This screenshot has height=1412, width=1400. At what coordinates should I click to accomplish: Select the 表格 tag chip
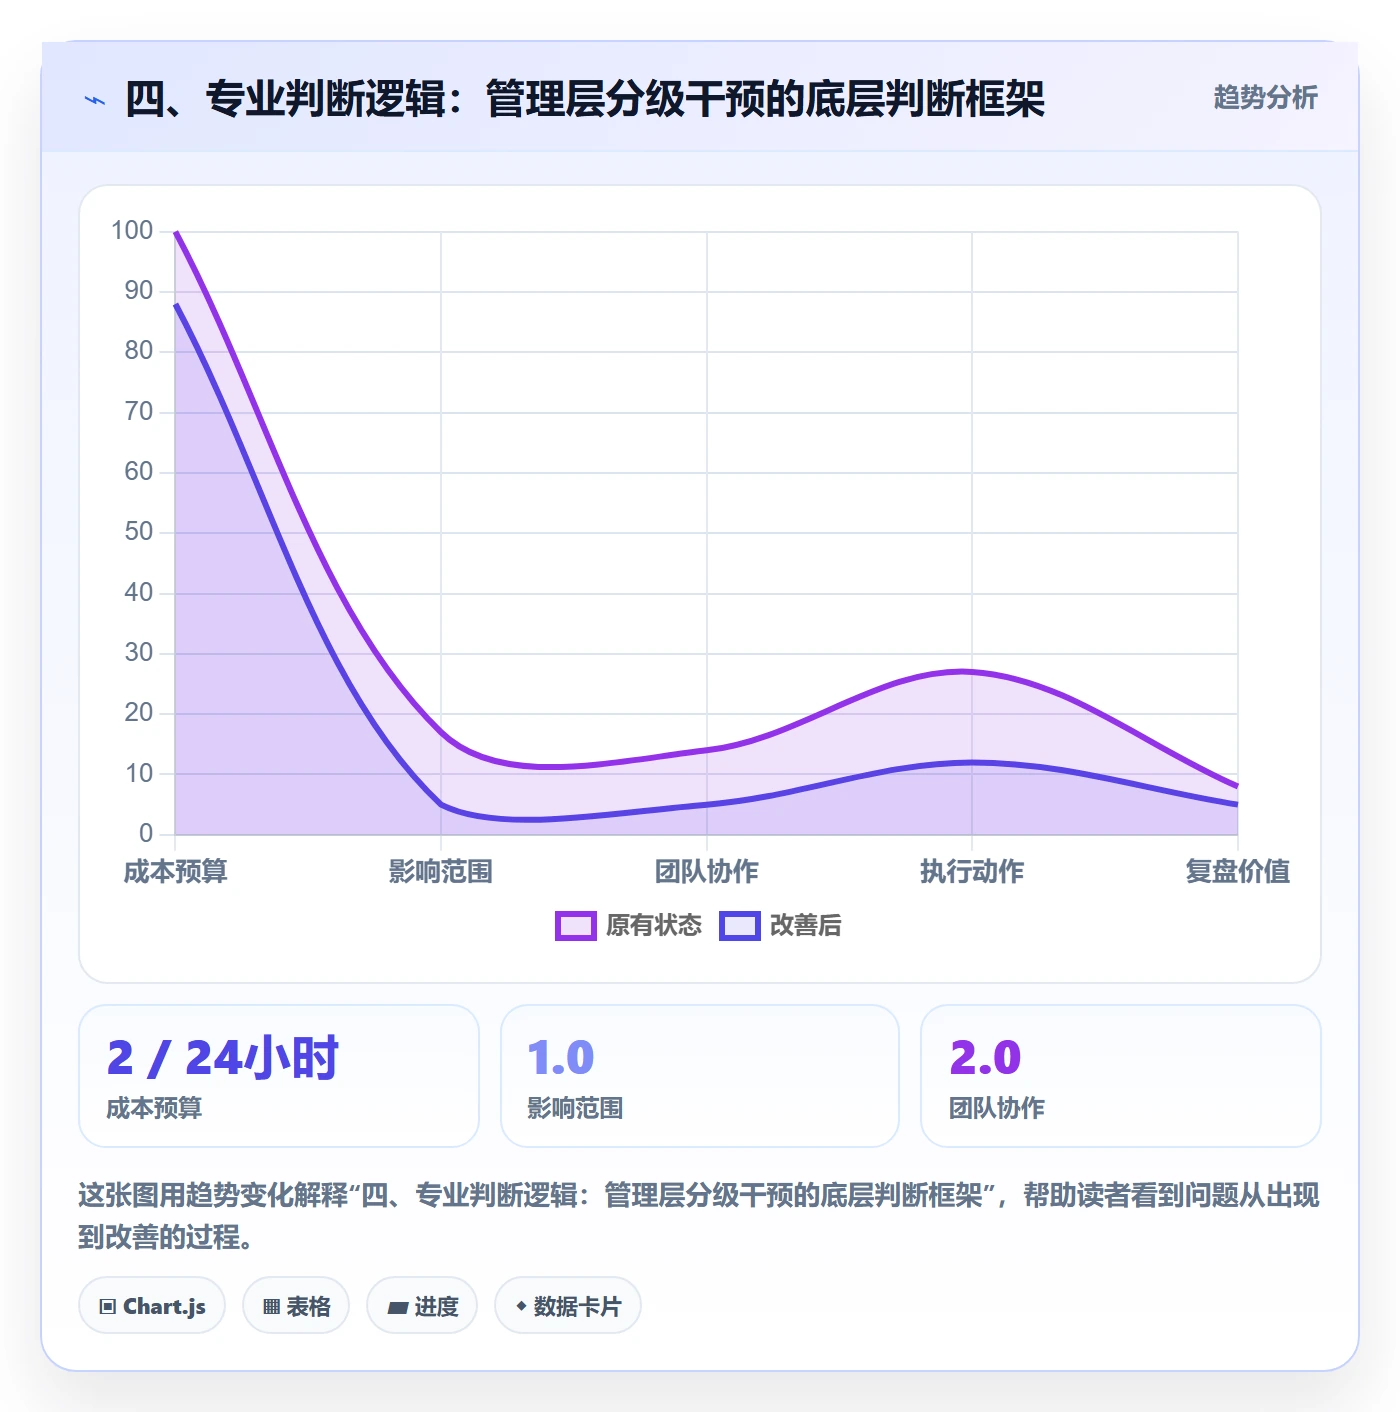[296, 1306]
